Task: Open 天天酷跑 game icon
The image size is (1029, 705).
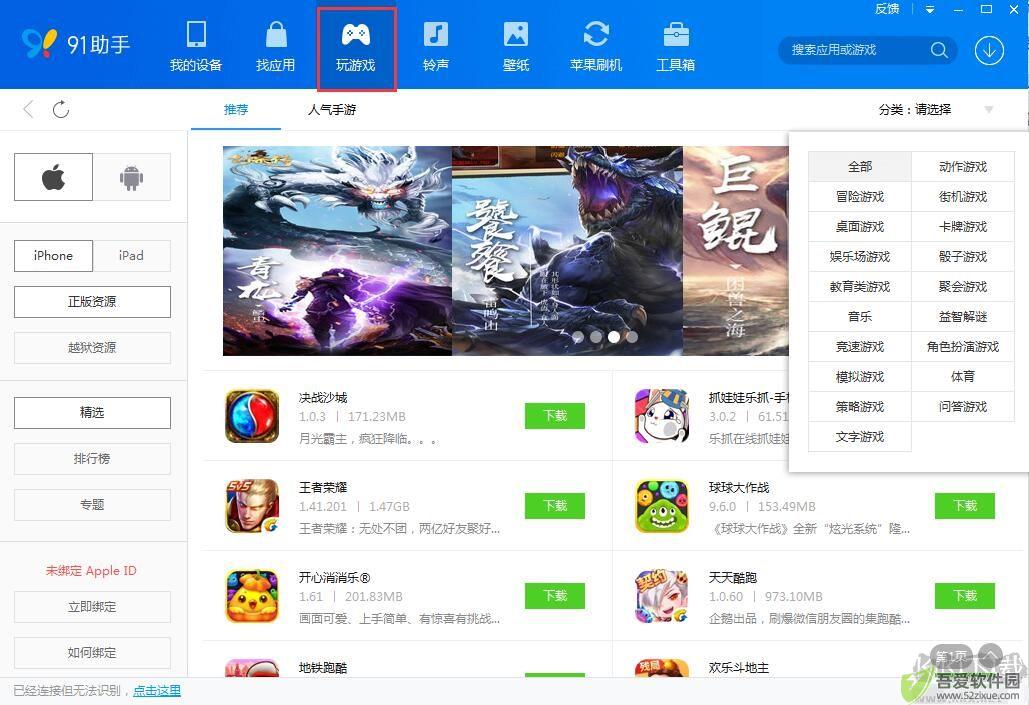Action: pyautogui.click(x=662, y=596)
